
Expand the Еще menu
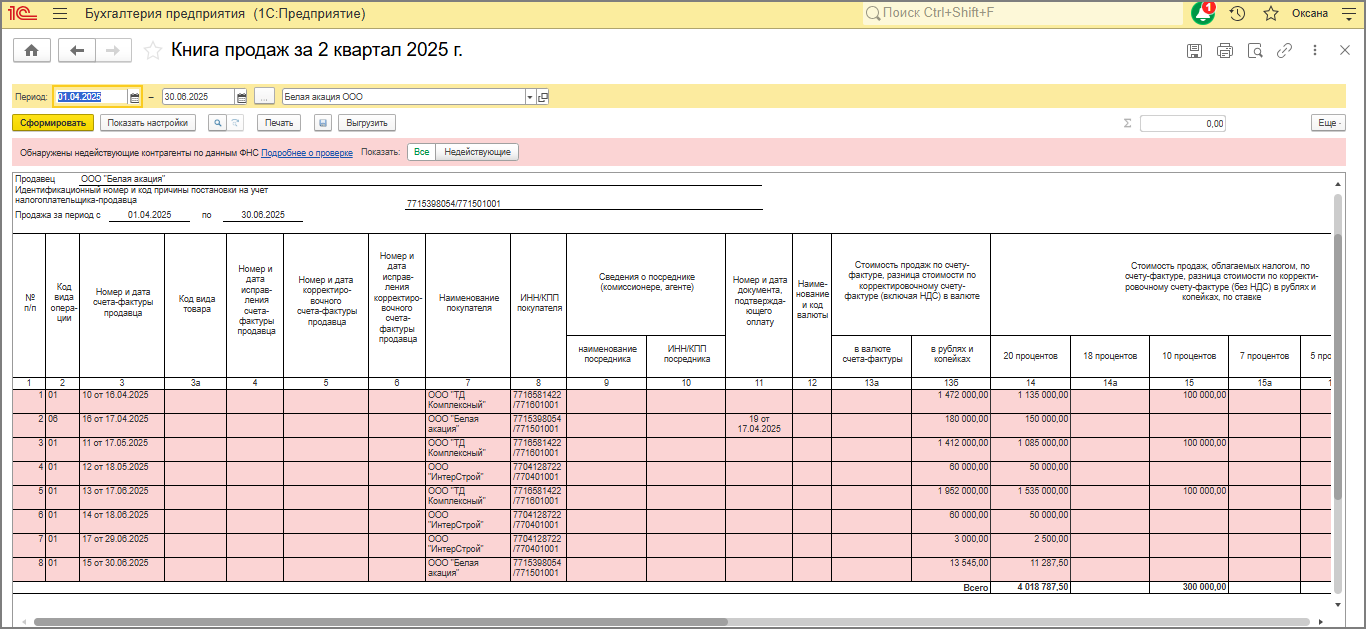coord(1327,123)
